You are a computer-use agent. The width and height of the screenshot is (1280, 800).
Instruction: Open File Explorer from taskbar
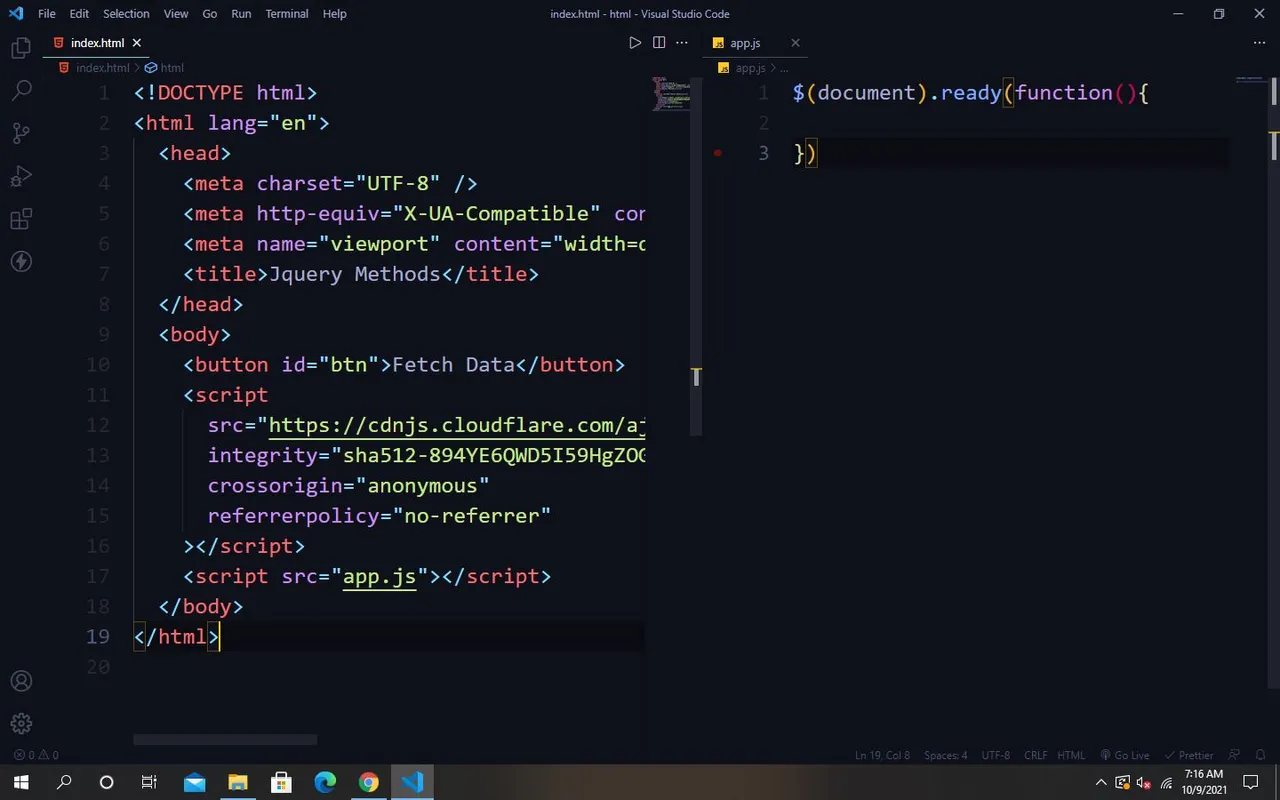237,782
